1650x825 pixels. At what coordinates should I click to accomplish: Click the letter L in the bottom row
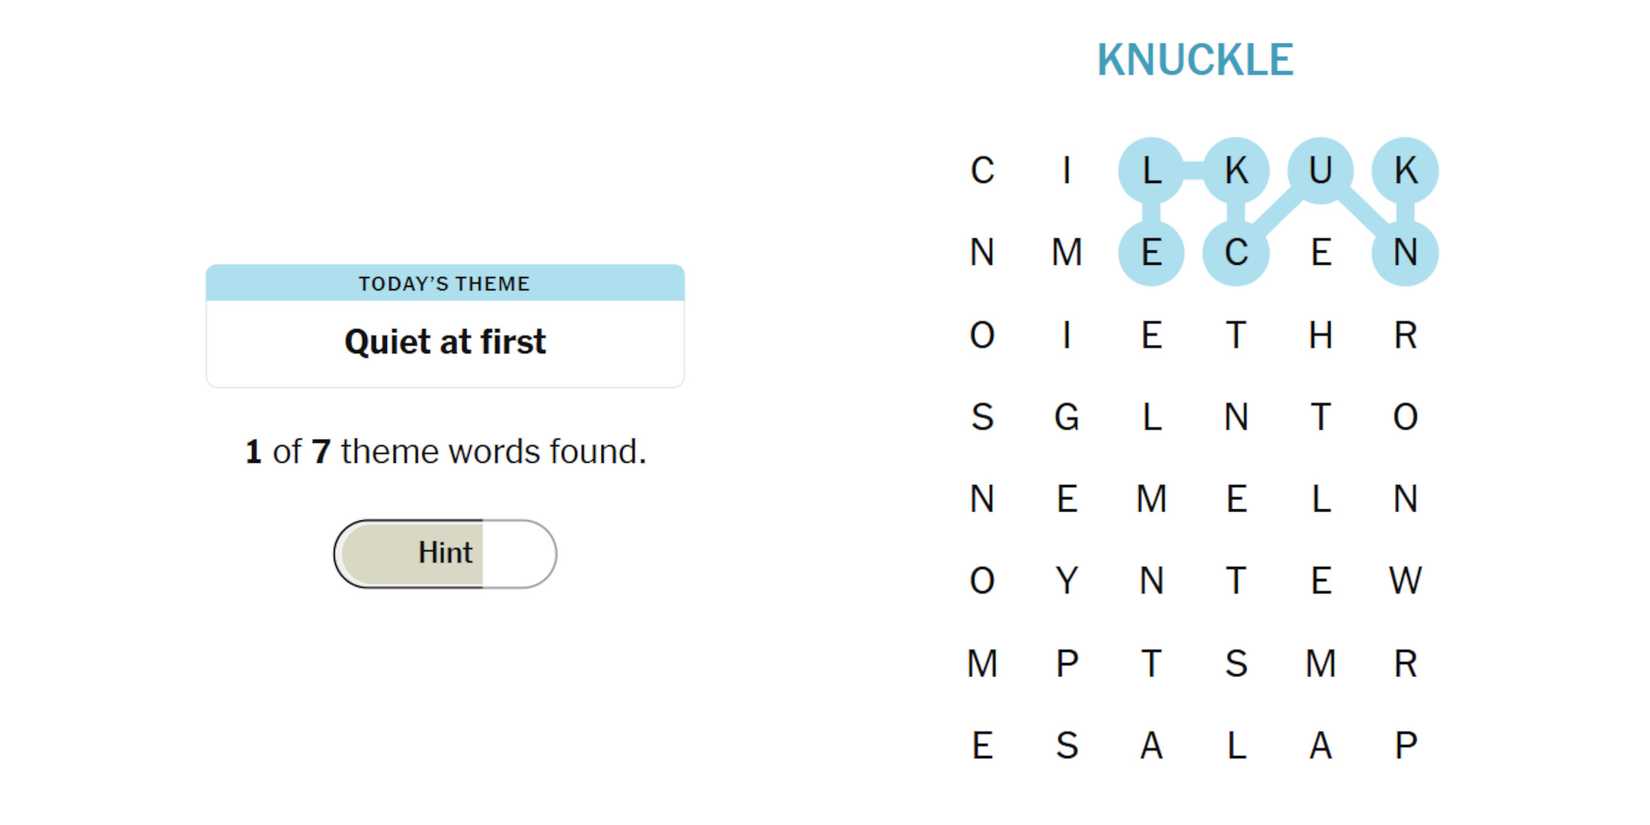(1236, 745)
